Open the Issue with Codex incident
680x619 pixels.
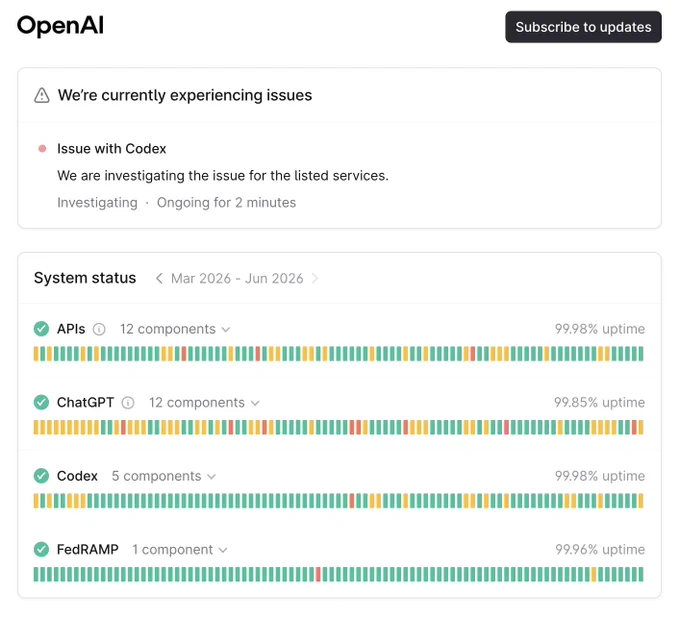click(111, 149)
